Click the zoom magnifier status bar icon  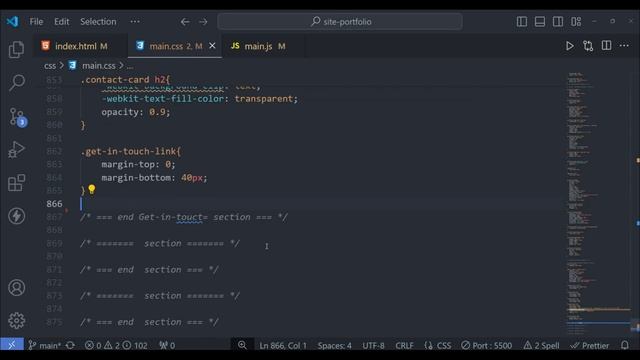click(x=242, y=345)
